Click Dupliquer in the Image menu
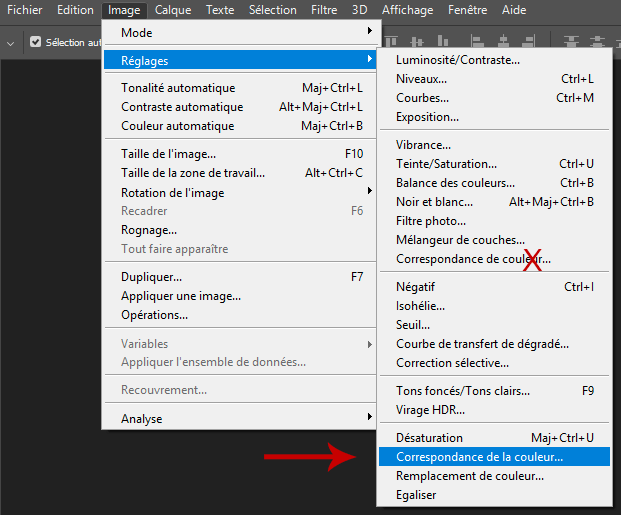The height and width of the screenshot is (515, 621). click(x=151, y=277)
